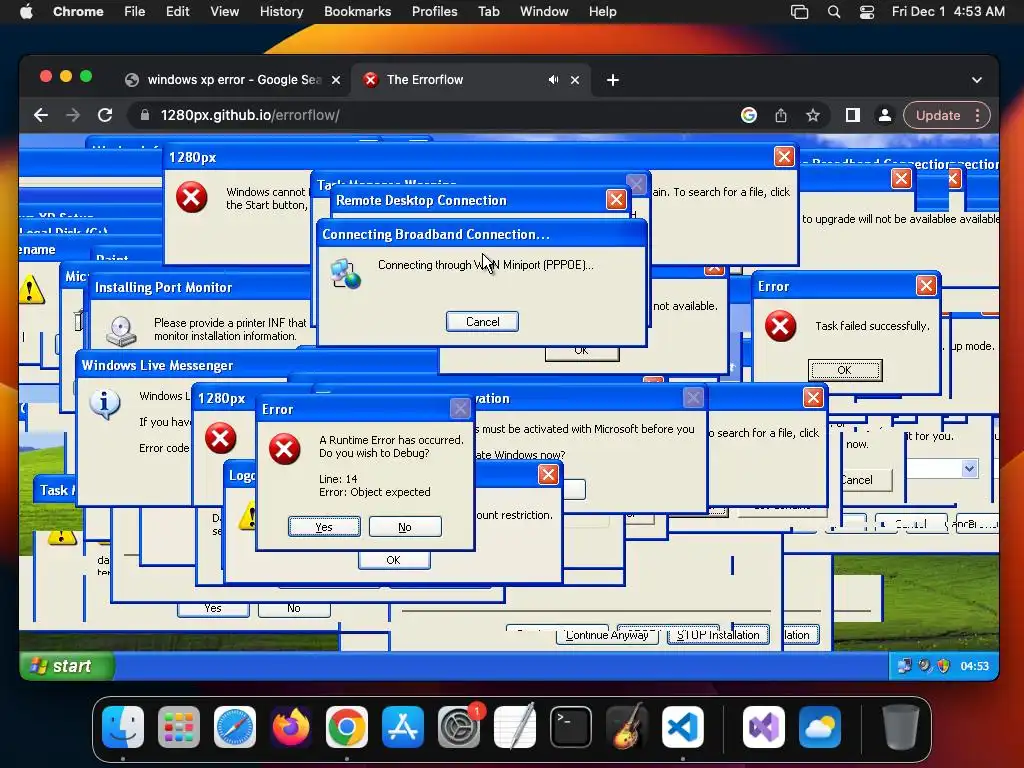Image resolution: width=1024 pixels, height=768 pixels.
Task: Open the Bookmarks menu
Action: (x=357, y=12)
